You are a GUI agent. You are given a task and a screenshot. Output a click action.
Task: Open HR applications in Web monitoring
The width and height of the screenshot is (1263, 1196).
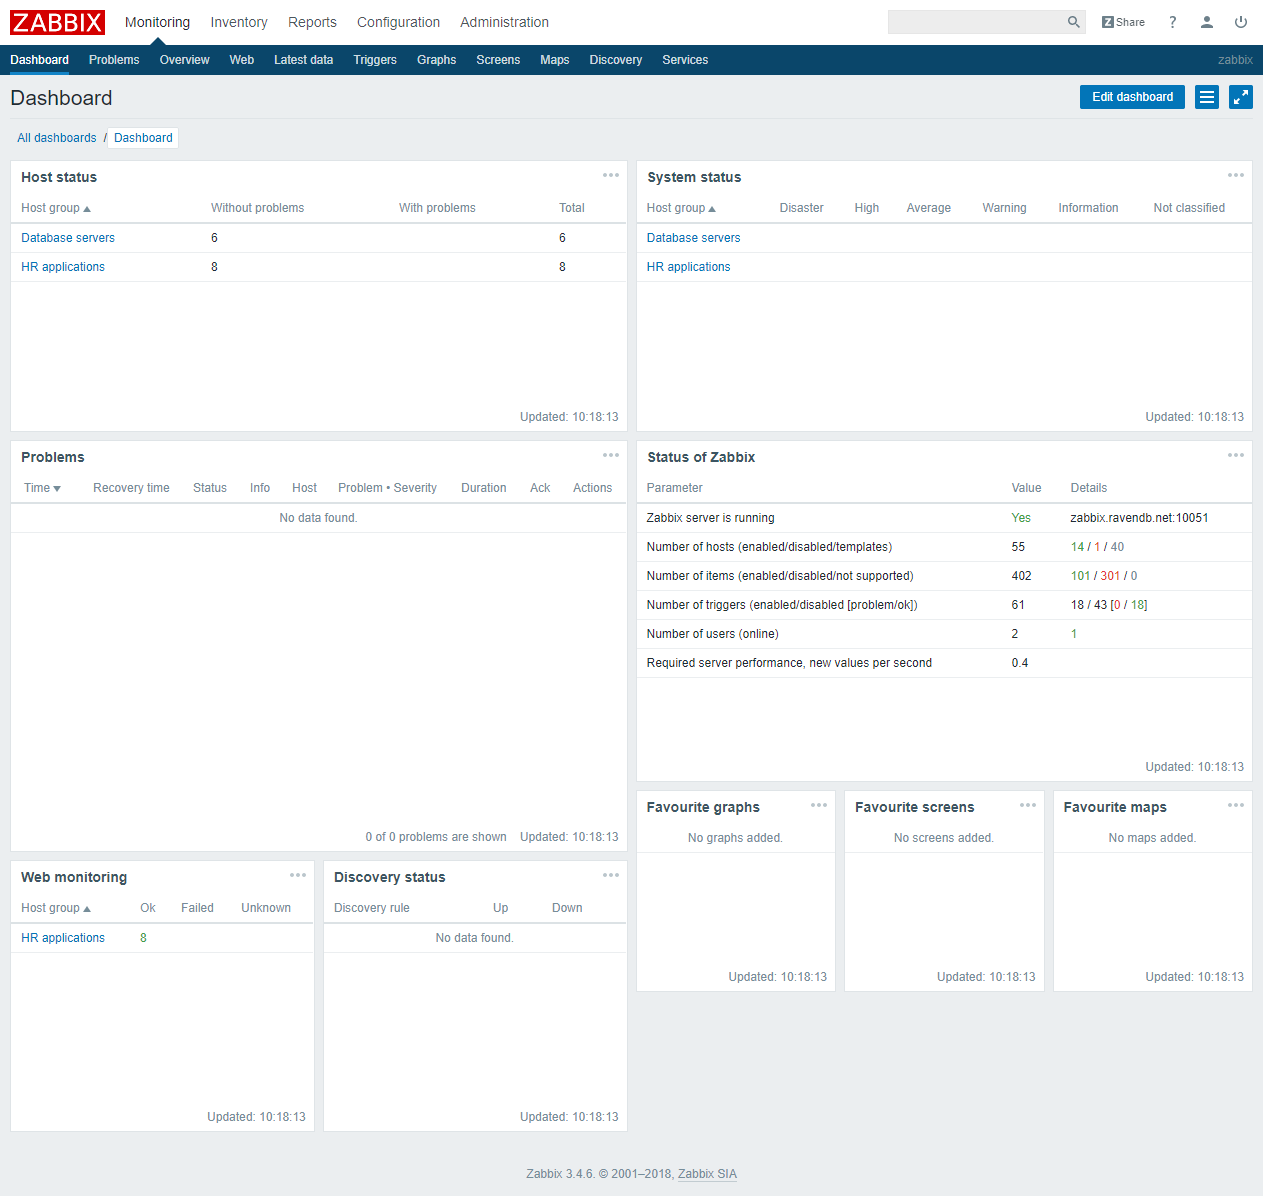click(x=63, y=938)
